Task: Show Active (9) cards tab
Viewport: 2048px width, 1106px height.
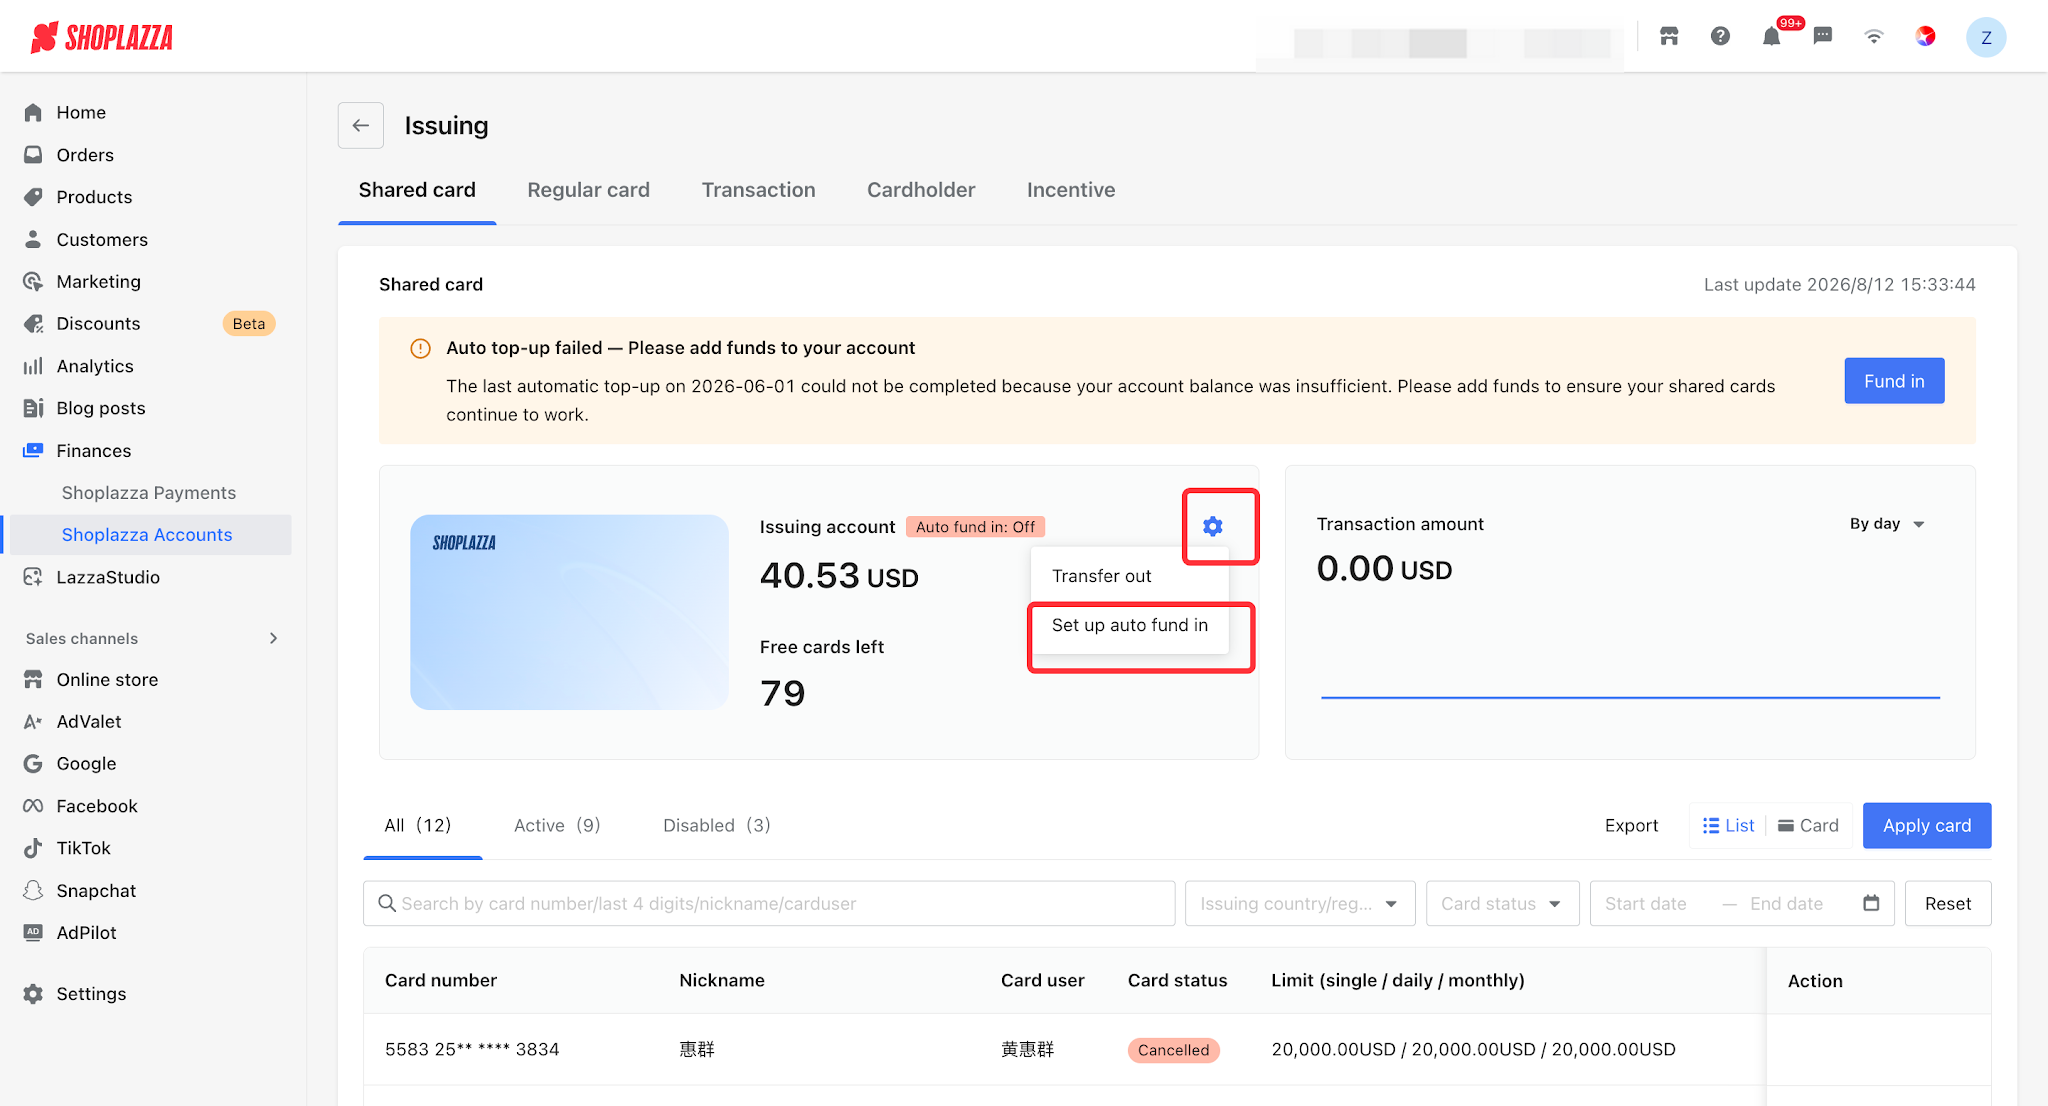Action: pyautogui.click(x=557, y=826)
